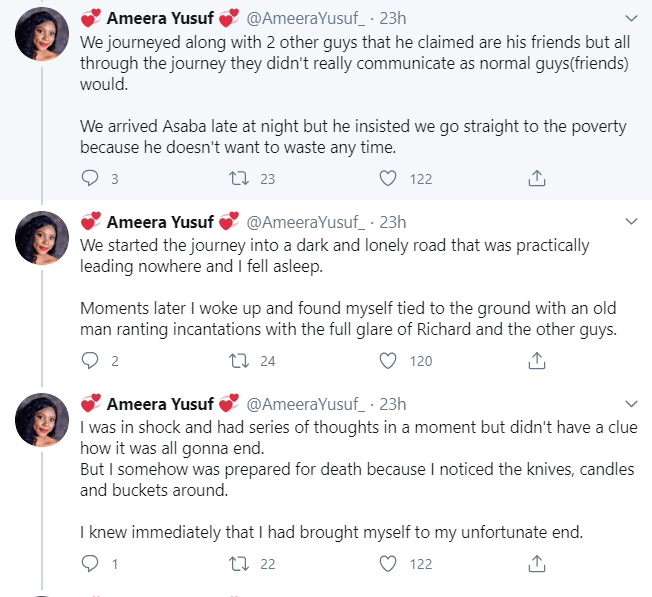The height and width of the screenshot is (597, 652).
Task: Retweet the knives and candles tweet
Action: point(239,564)
